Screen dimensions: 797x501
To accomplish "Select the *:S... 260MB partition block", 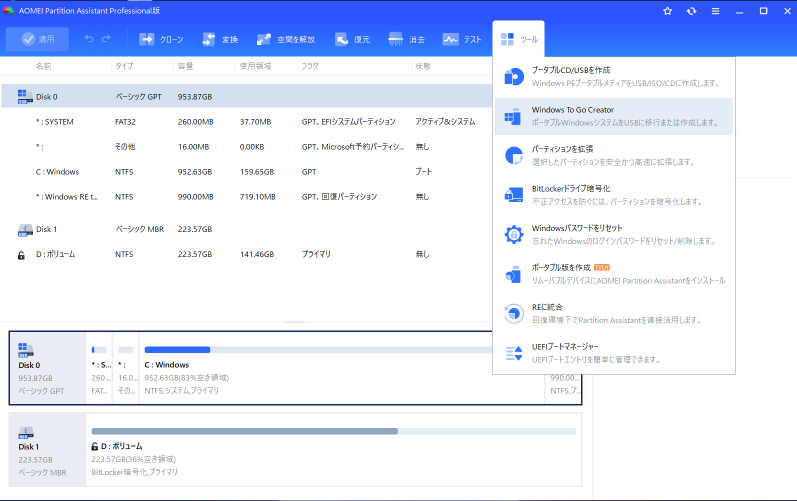I will point(100,368).
